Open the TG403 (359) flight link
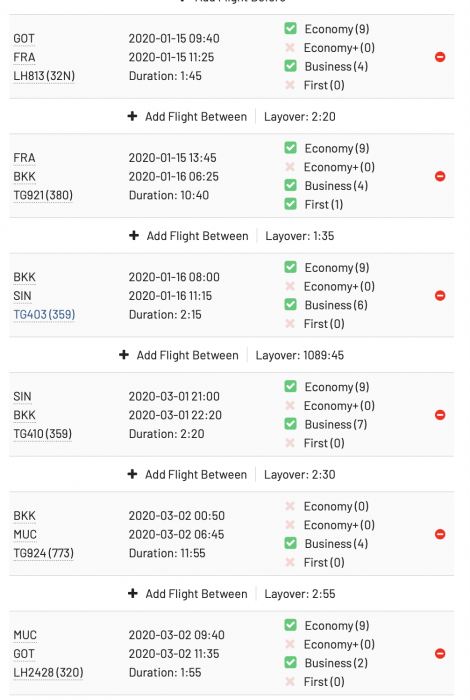 44,314
